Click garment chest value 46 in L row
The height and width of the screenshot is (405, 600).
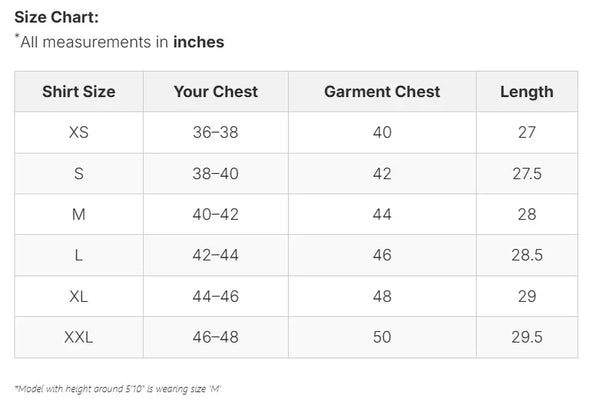tap(382, 255)
